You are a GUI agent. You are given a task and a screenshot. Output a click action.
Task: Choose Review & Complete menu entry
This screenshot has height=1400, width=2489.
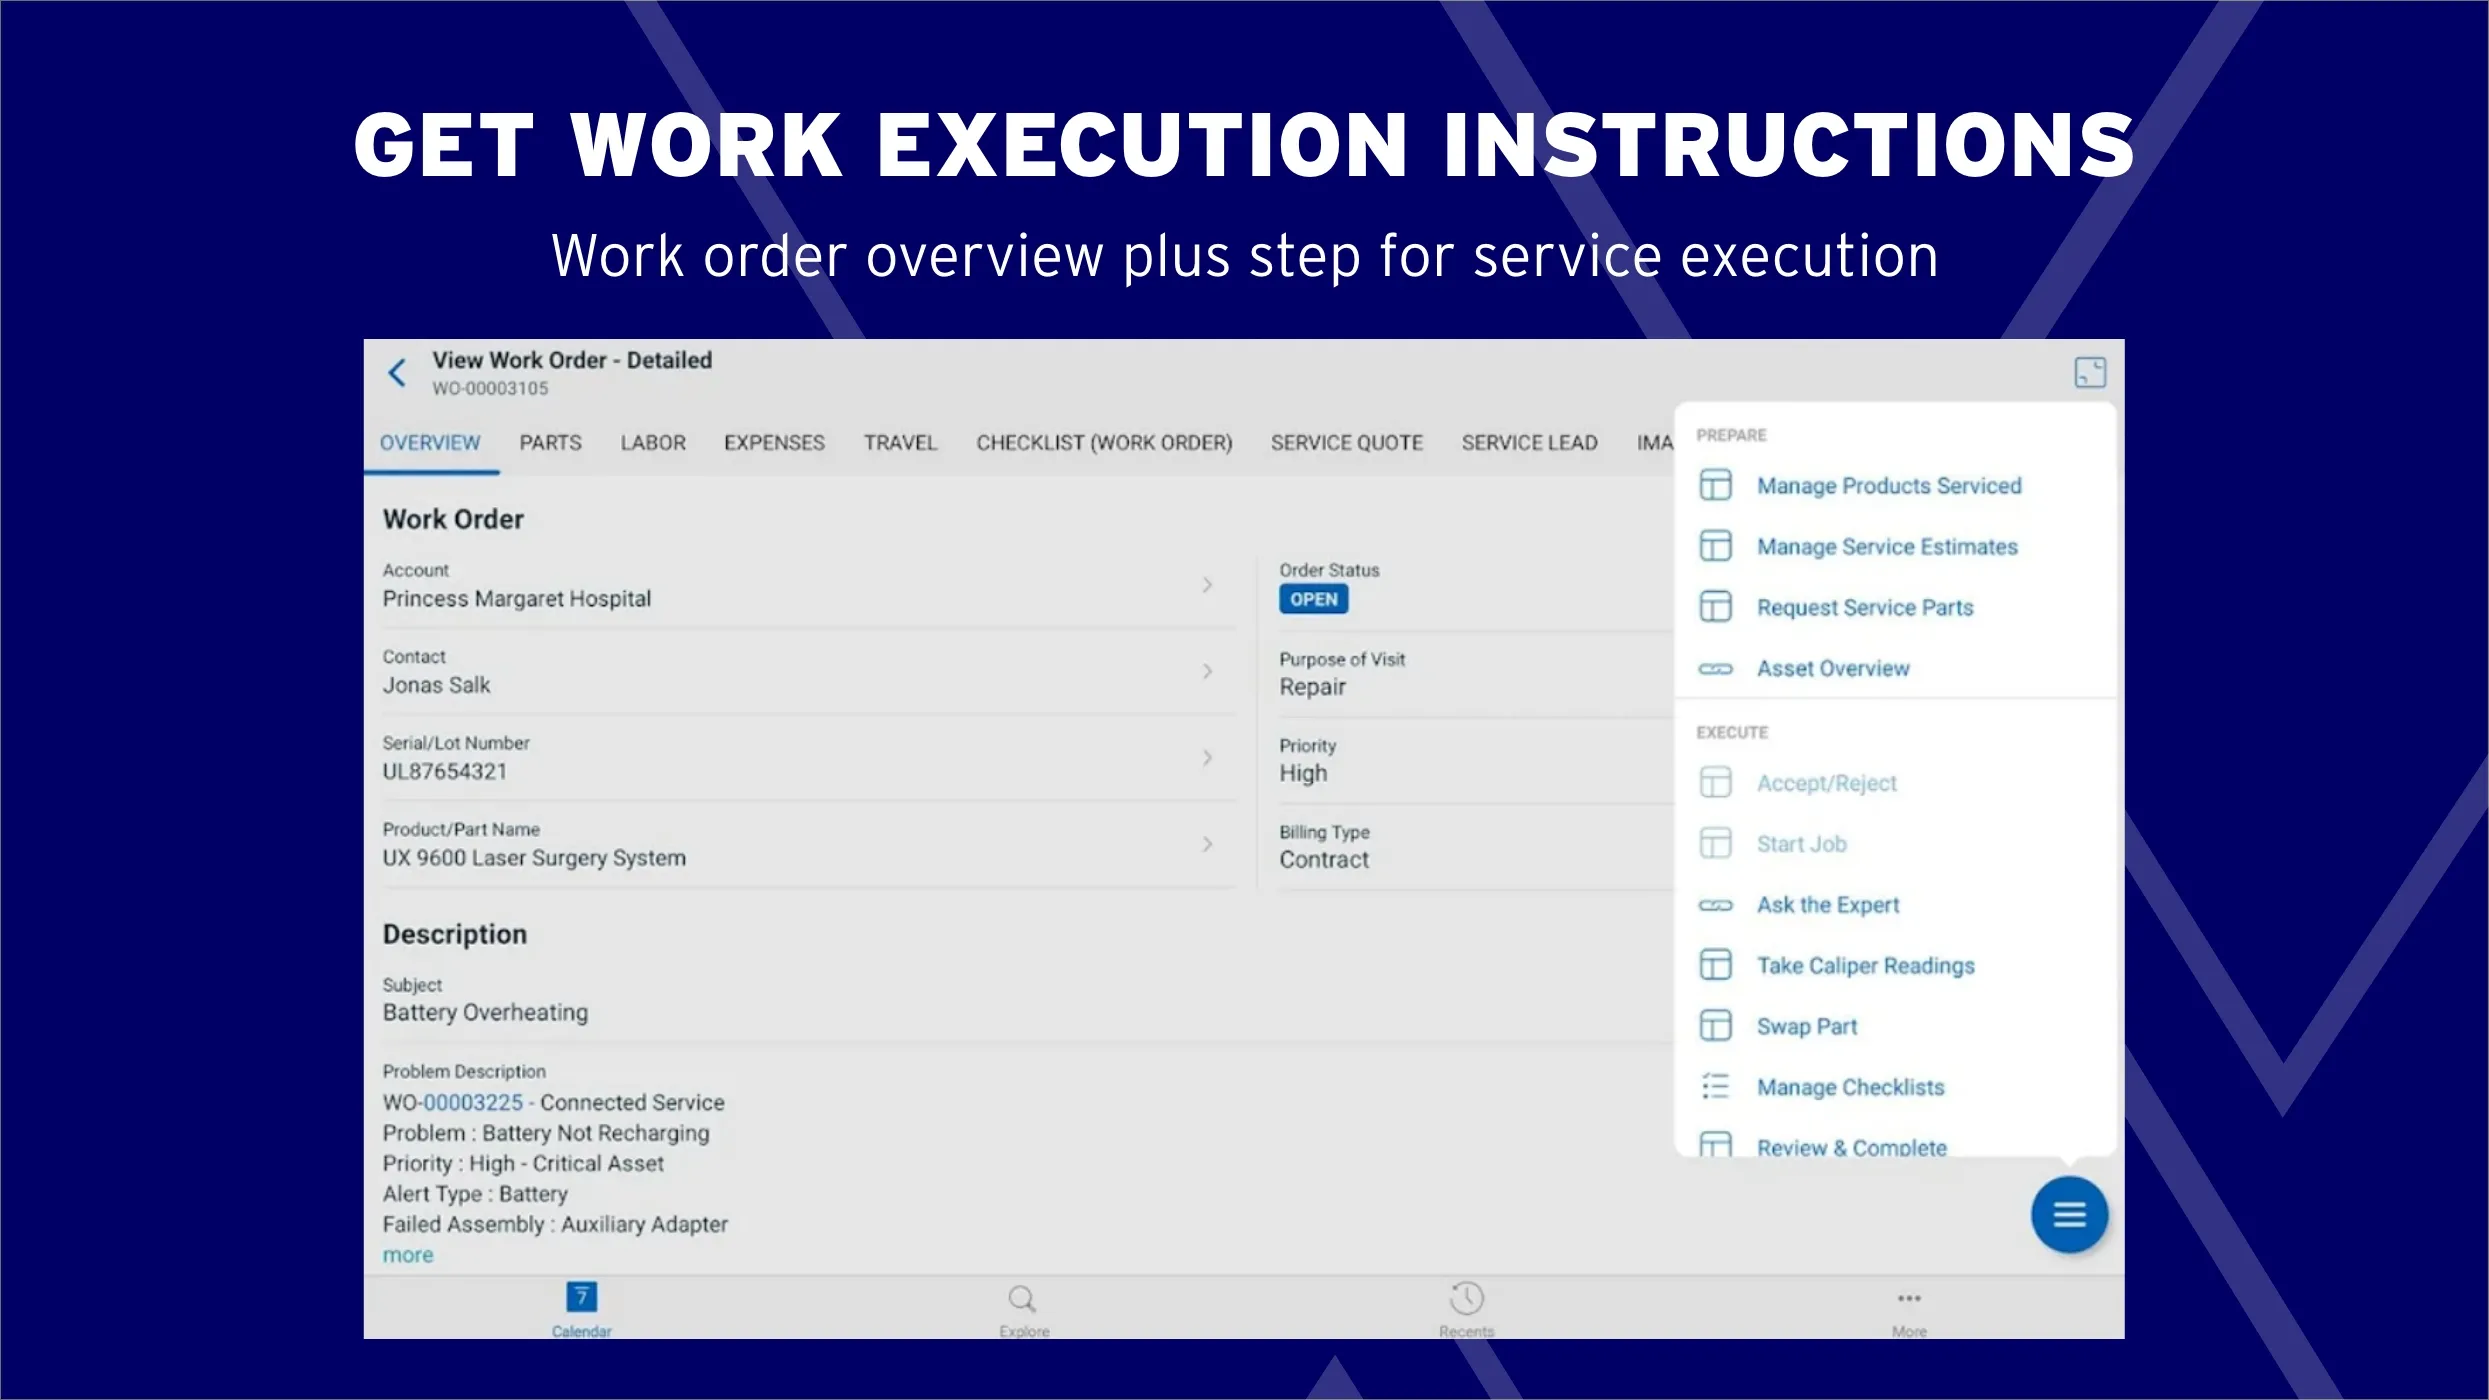coord(1852,1147)
